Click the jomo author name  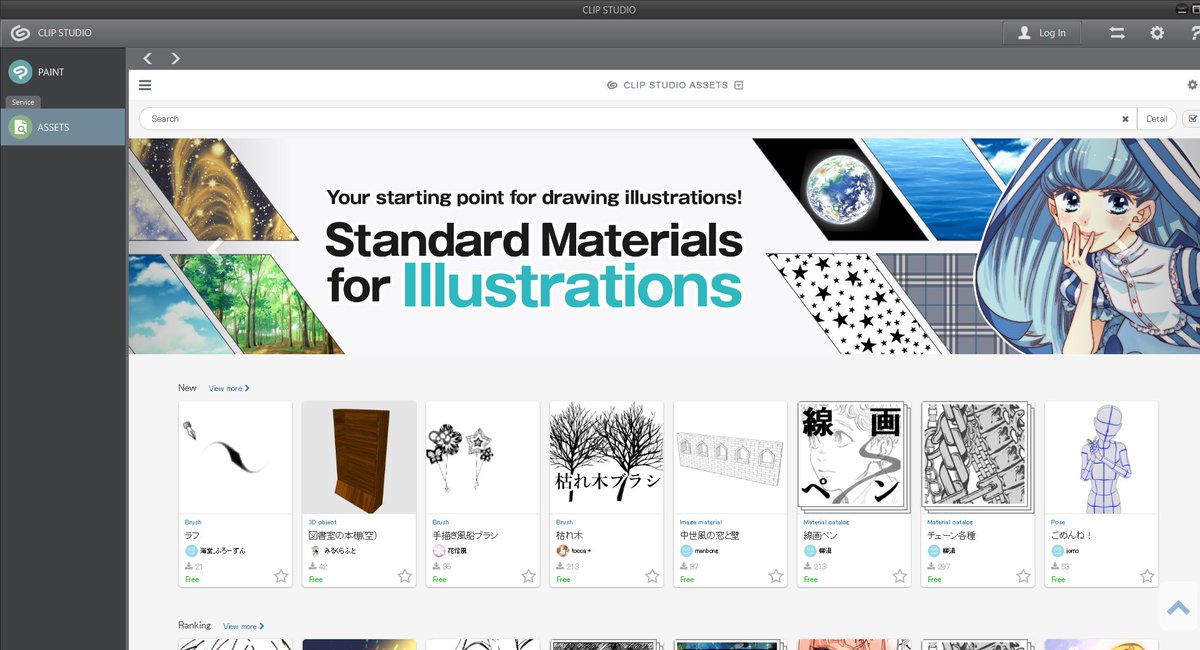click(1072, 551)
